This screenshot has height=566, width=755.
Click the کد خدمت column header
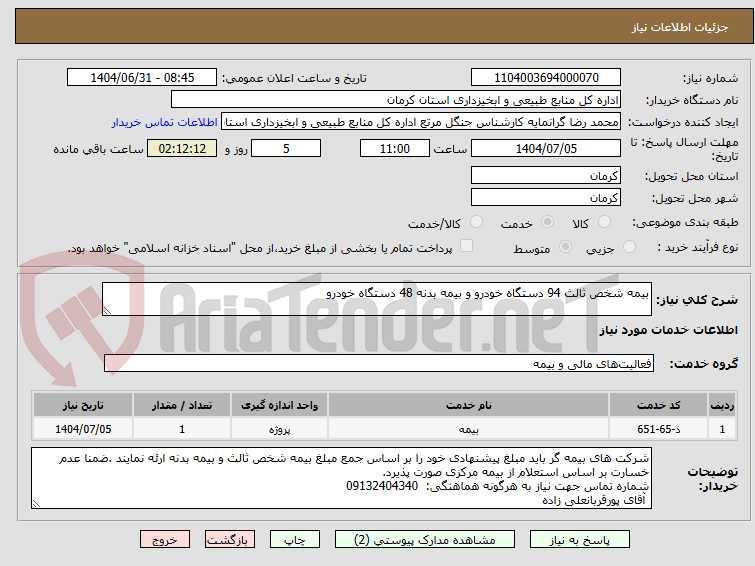coord(658,405)
